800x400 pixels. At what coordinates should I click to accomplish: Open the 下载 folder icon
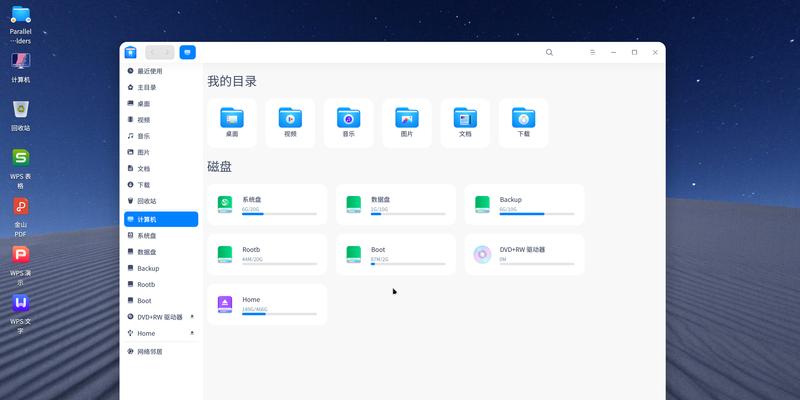point(523,118)
